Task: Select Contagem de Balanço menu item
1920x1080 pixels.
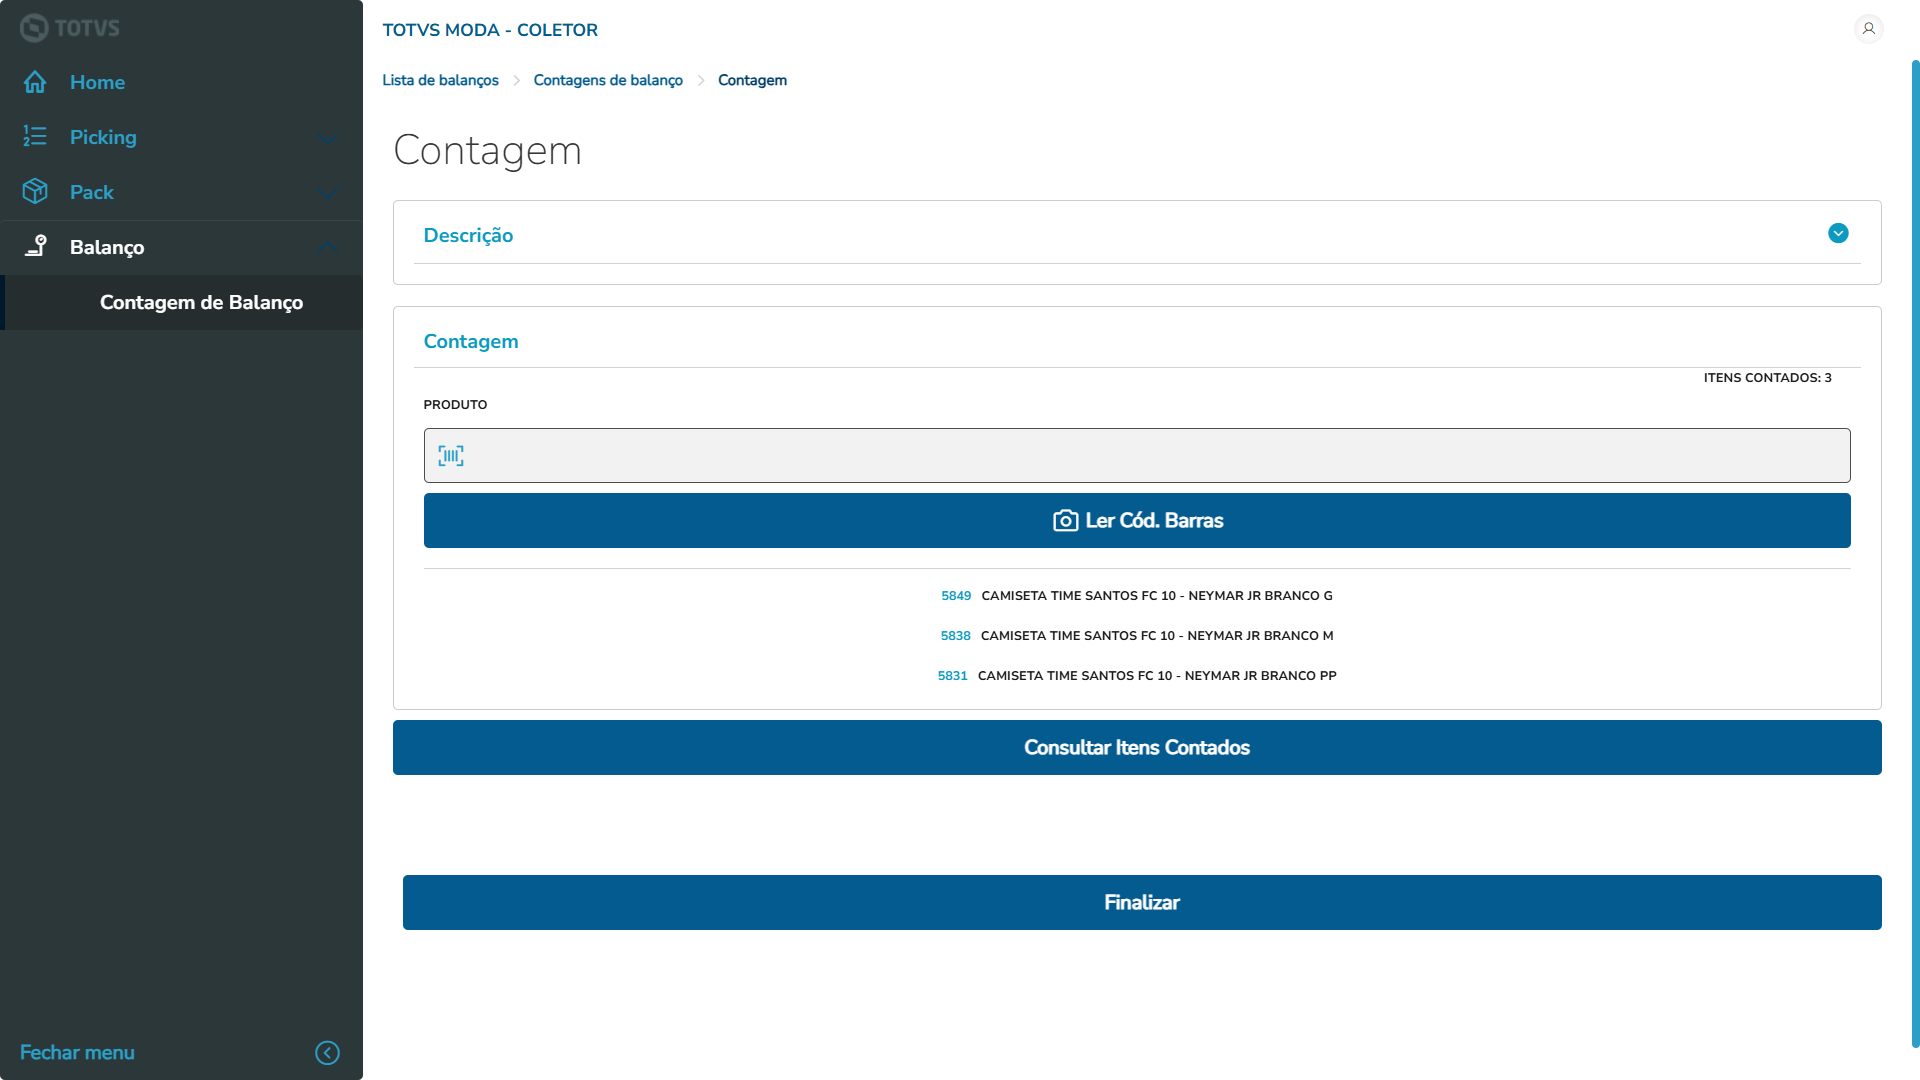Action: pyautogui.click(x=201, y=302)
